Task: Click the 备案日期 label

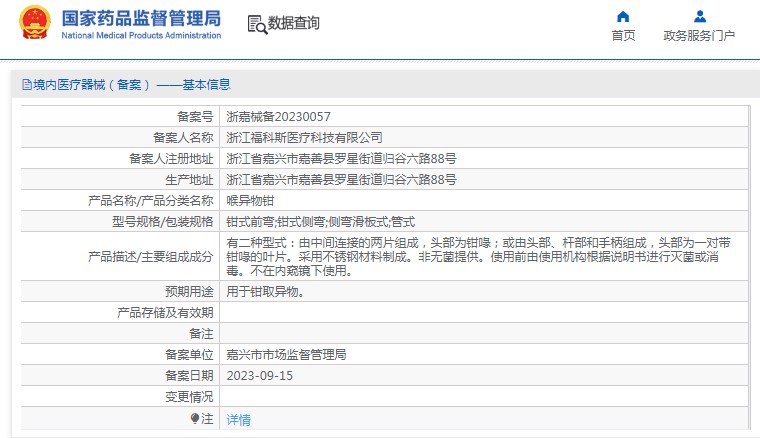Action: click(x=189, y=376)
